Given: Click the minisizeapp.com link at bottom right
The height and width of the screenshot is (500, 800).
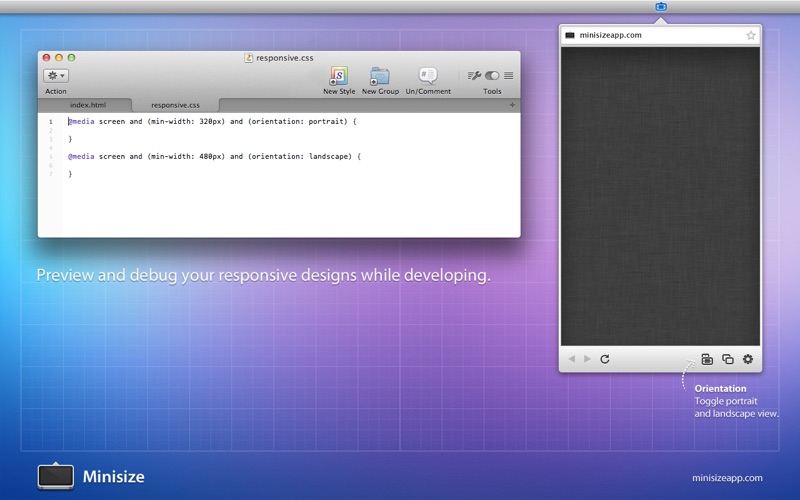Looking at the screenshot, I should pos(727,478).
